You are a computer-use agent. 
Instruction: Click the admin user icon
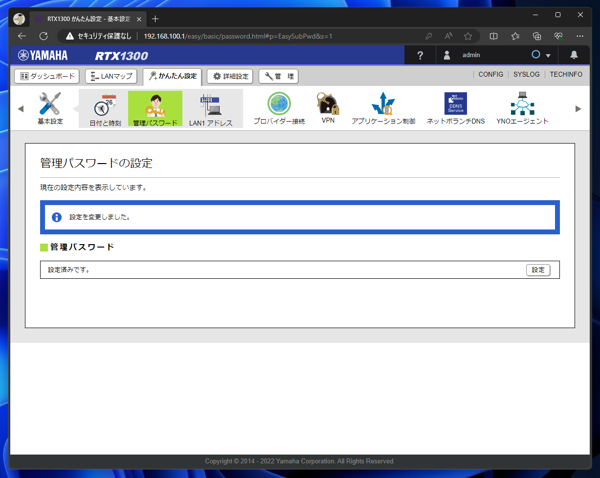(x=447, y=55)
